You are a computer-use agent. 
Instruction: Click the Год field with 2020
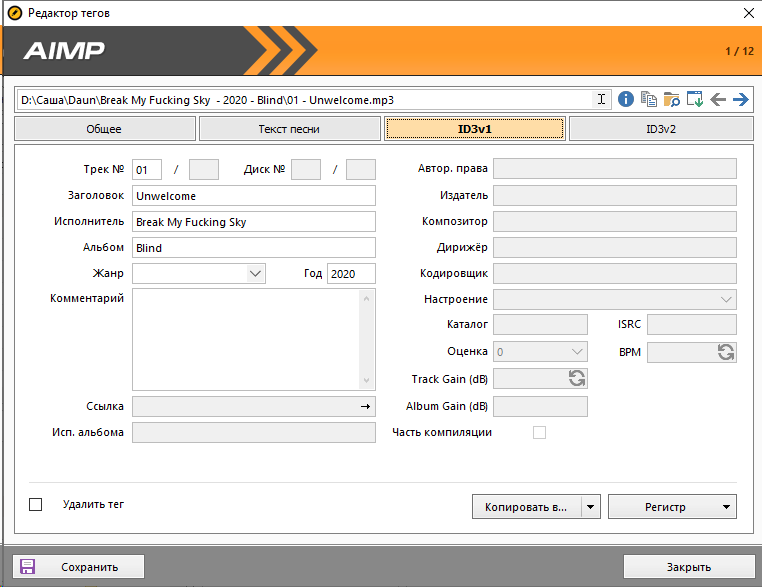click(x=351, y=274)
